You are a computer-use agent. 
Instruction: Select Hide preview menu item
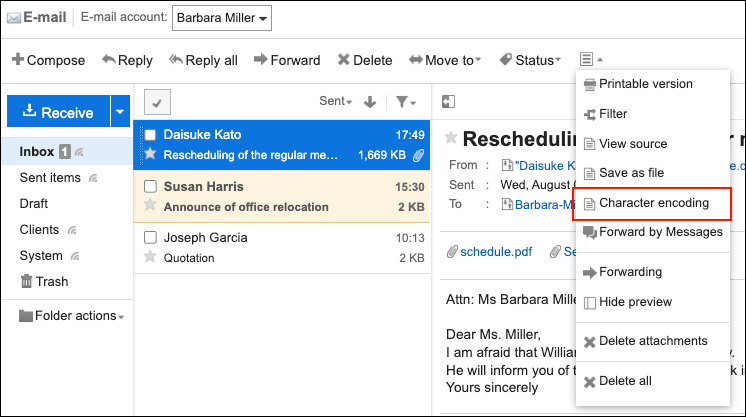(653, 302)
